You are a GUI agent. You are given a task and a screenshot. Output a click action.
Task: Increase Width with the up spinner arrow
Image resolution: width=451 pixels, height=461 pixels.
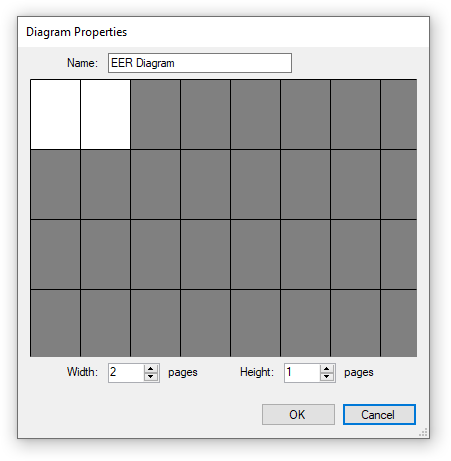[x=151, y=369]
